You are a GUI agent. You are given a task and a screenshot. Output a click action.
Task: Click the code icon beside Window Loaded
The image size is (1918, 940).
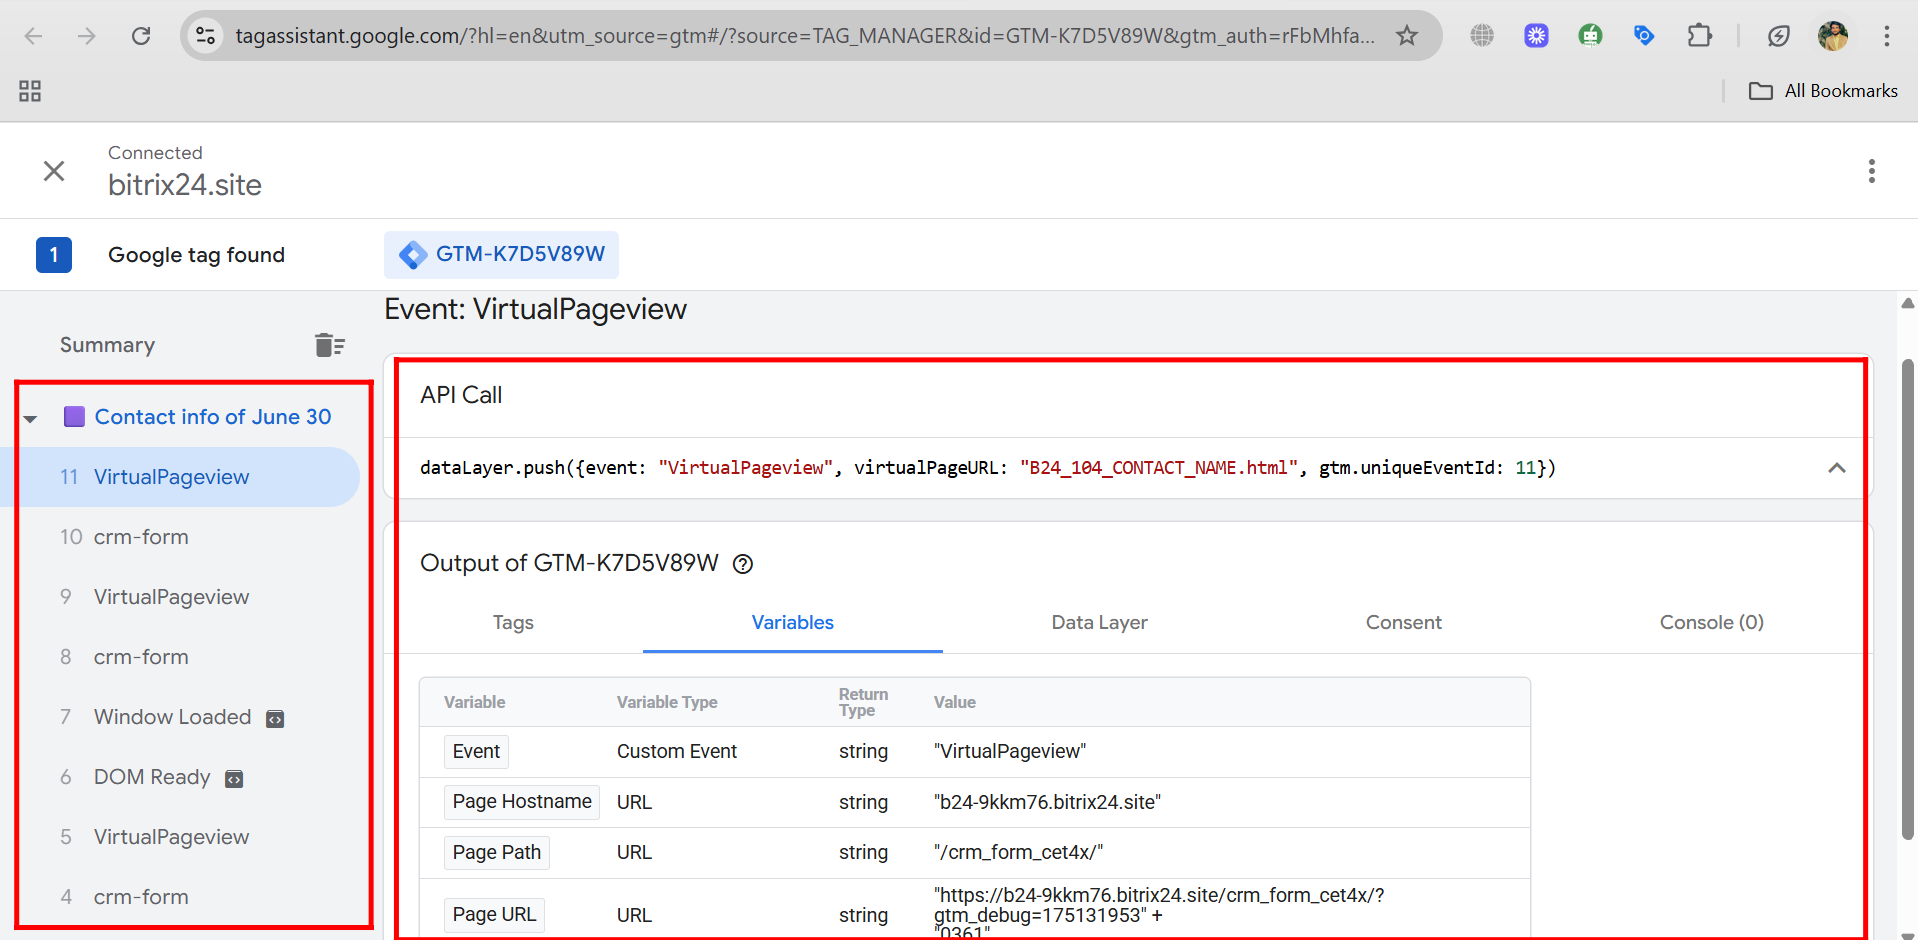(275, 719)
